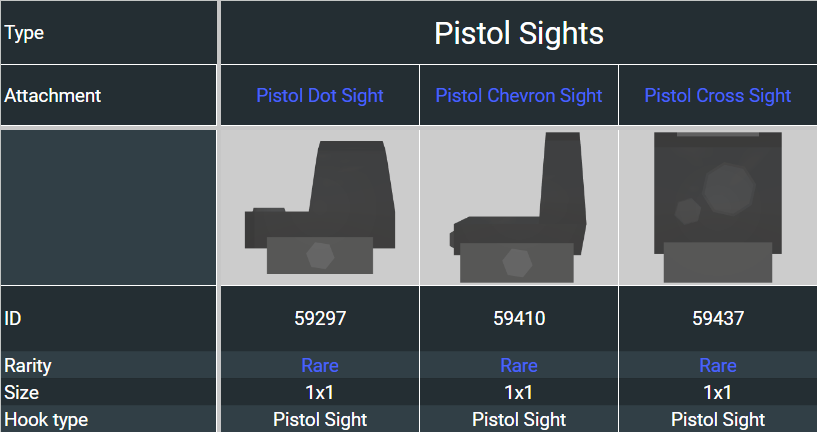Click Rare link in Chevron Sight column
Image resolution: width=817 pixels, height=432 pixels.
(x=519, y=366)
